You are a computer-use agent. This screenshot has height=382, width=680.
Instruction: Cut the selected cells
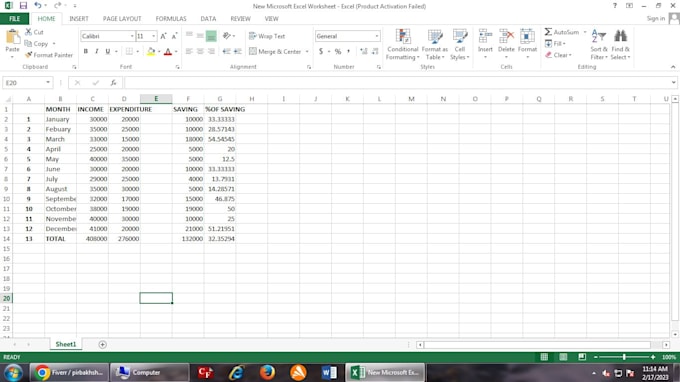pyautogui.click(x=34, y=32)
